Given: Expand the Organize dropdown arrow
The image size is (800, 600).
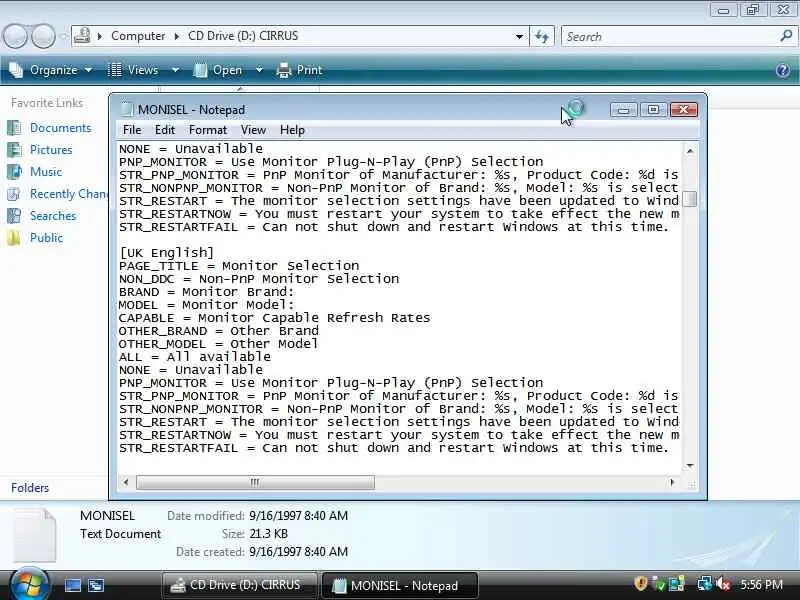Looking at the screenshot, I should coord(88,70).
